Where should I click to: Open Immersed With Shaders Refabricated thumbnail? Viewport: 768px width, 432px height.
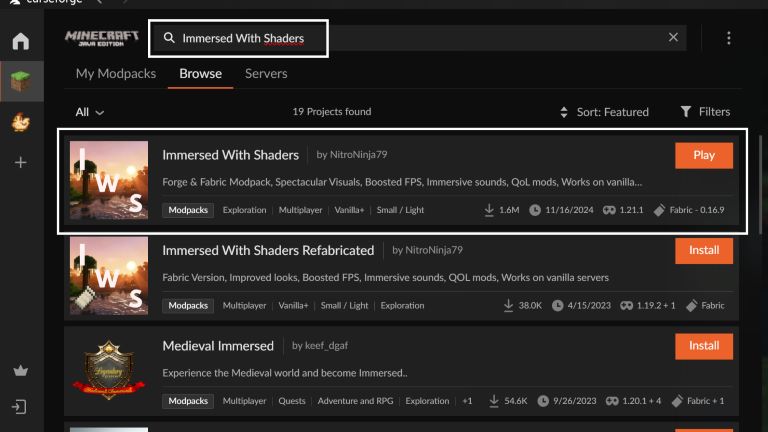109,276
